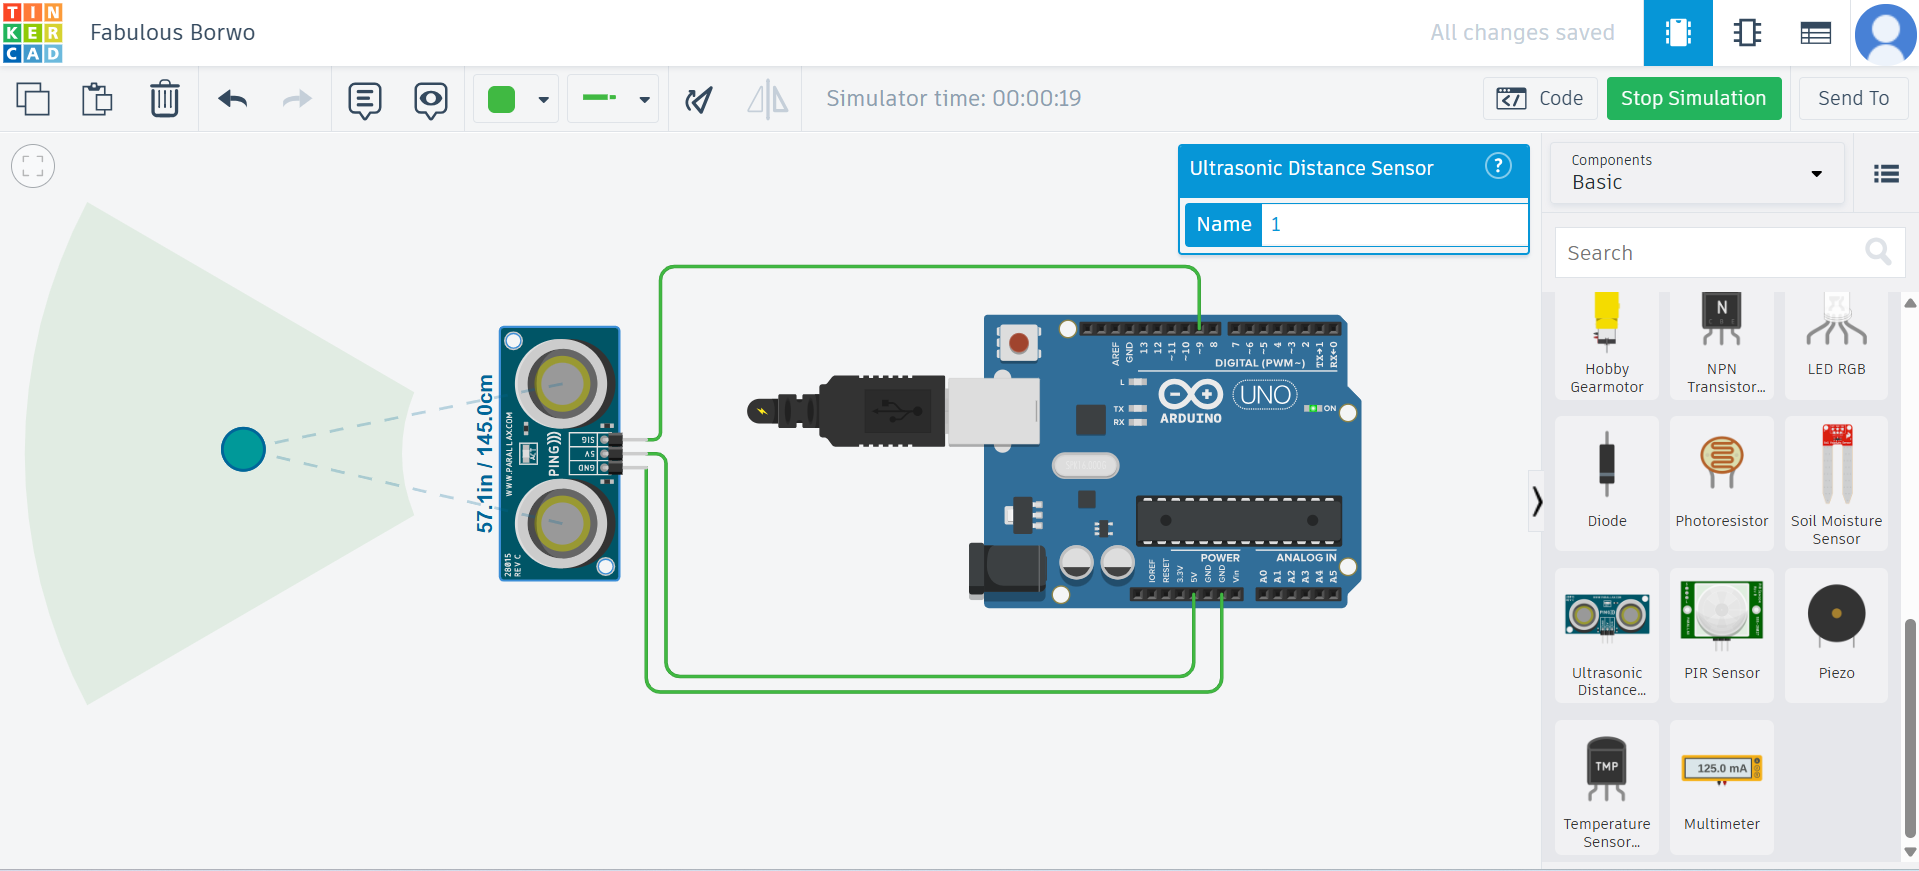
Task: Click the Arduino power barrel jack
Action: [x=1007, y=570]
